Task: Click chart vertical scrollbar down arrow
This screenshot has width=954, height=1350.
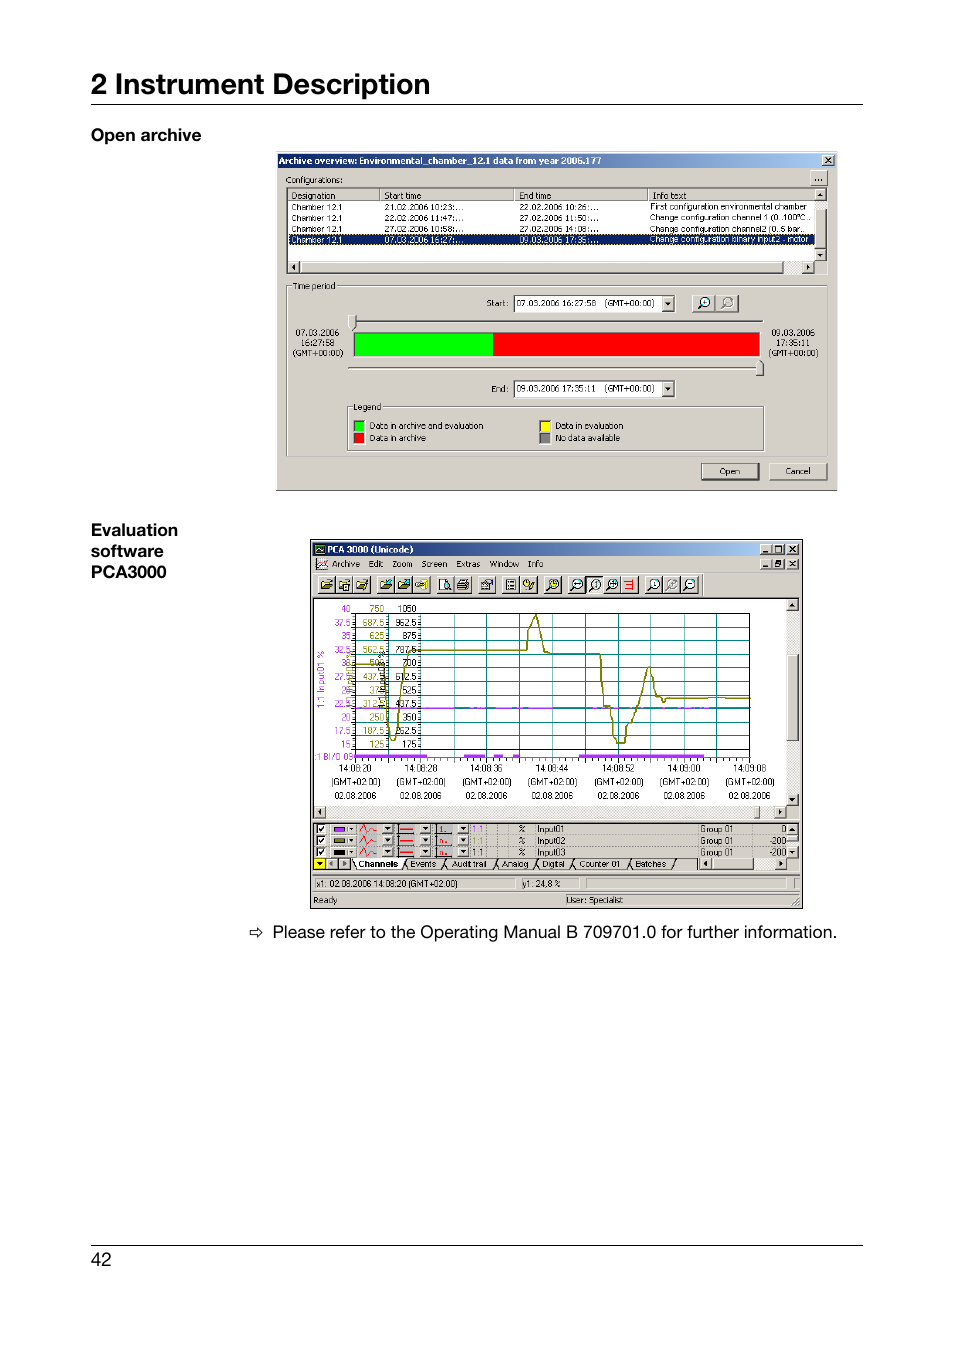Action: (x=793, y=800)
